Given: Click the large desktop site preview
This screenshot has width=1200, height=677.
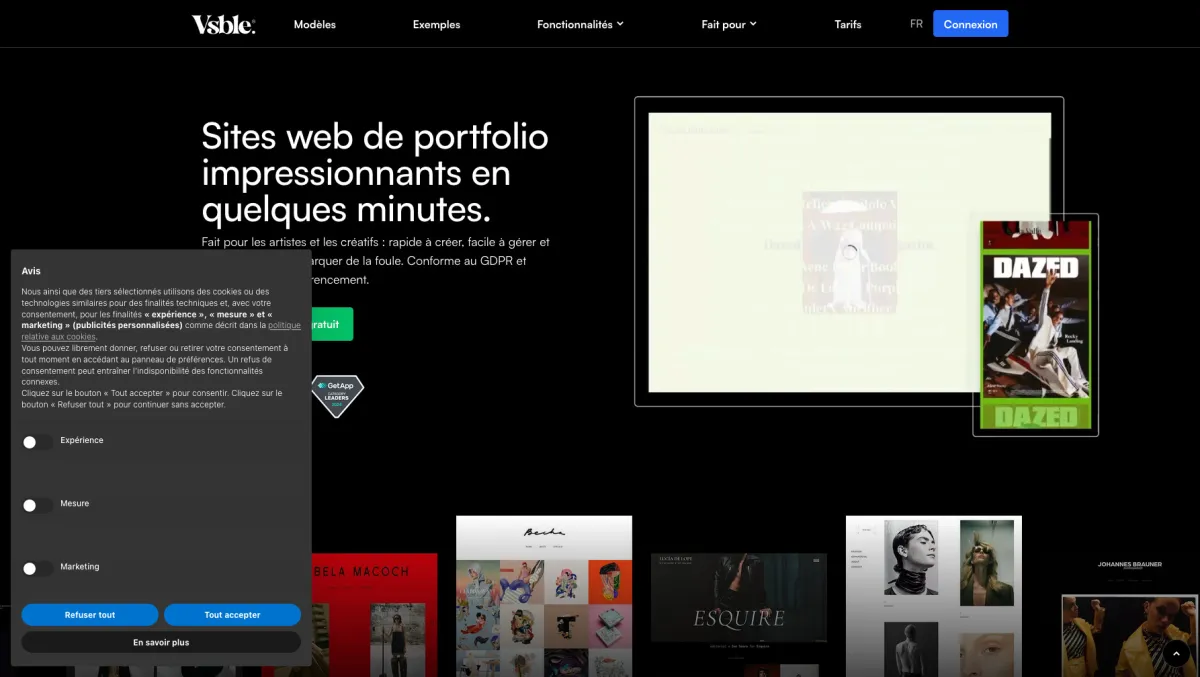Looking at the screenshot, I should point(849,252).
